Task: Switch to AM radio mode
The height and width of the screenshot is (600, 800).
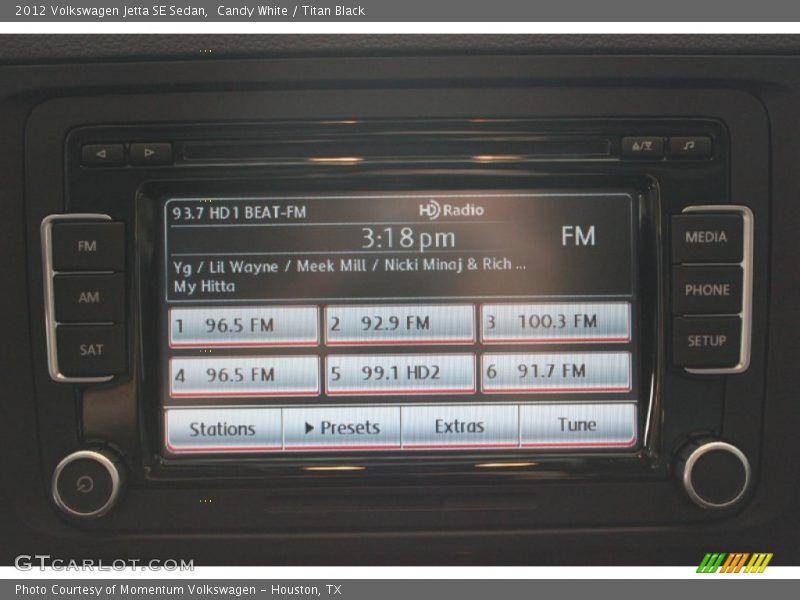Action: tap(87, 295)
